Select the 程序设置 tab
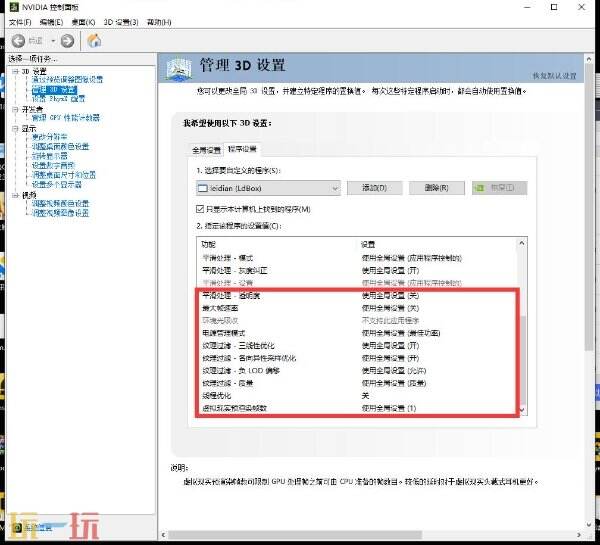This screenshot has height=545, width=600. click(x=242, y=149)
